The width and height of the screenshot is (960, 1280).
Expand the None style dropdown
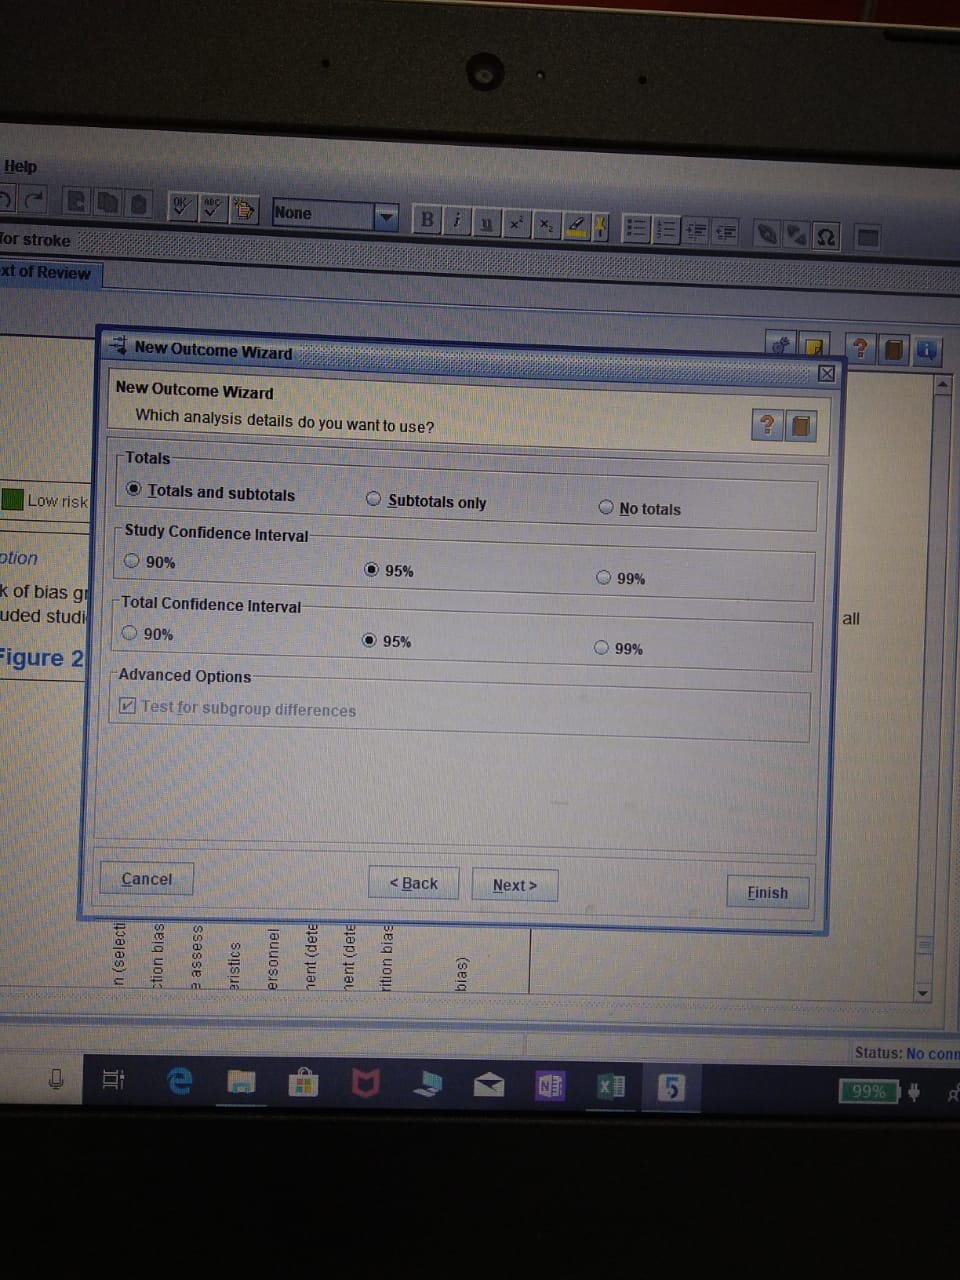386,216
